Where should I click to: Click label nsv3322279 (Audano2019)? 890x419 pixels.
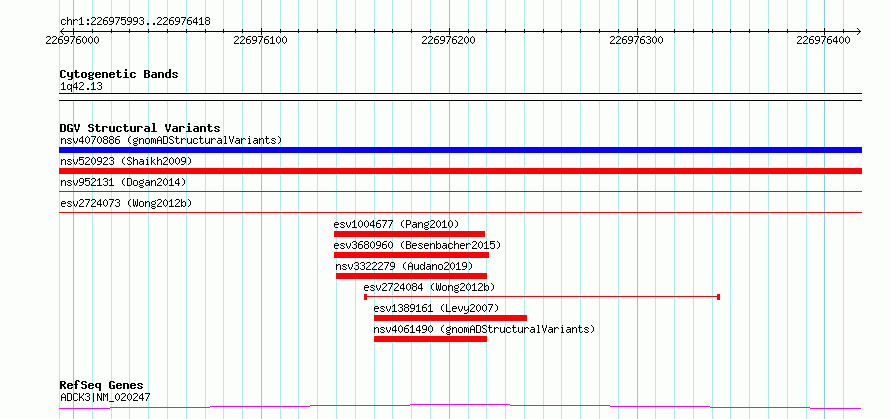[404, 266]
